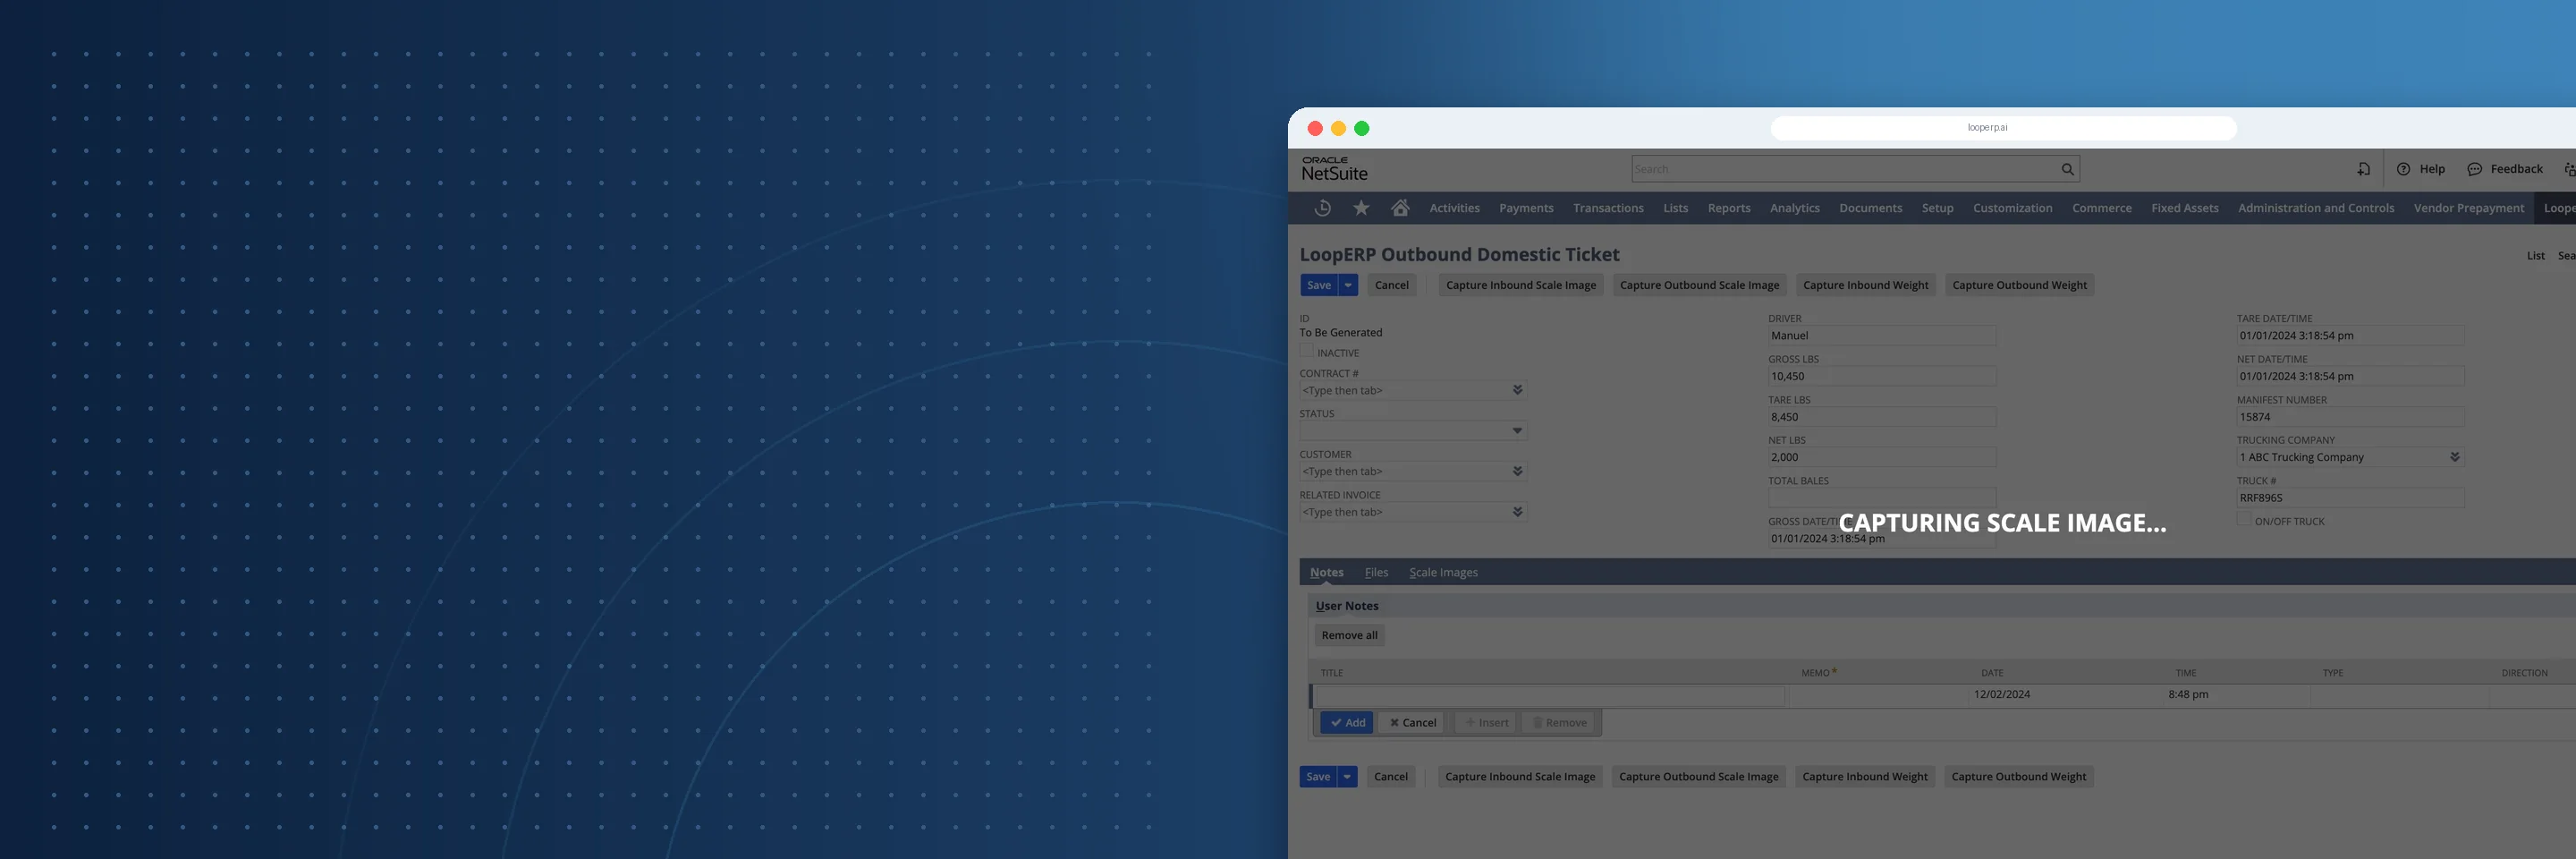Screen dimensions: 2576x859
Task: Click the top Save button
Action: click(1319, 285)
